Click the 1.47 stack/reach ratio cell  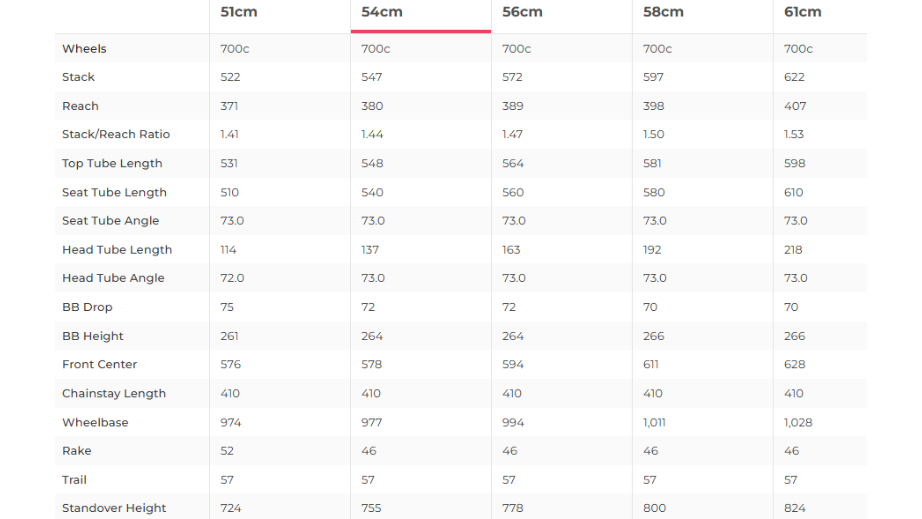pos(512,134)
